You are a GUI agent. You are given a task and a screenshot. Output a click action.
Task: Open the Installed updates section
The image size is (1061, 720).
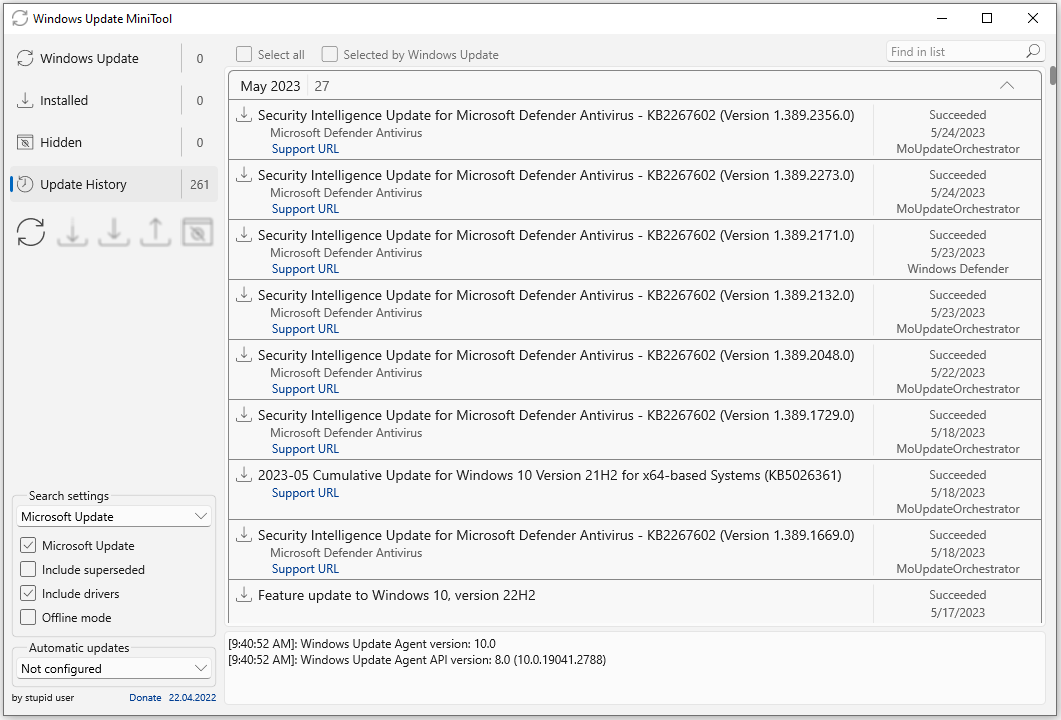pyautogui.click(x=114, y=100)
